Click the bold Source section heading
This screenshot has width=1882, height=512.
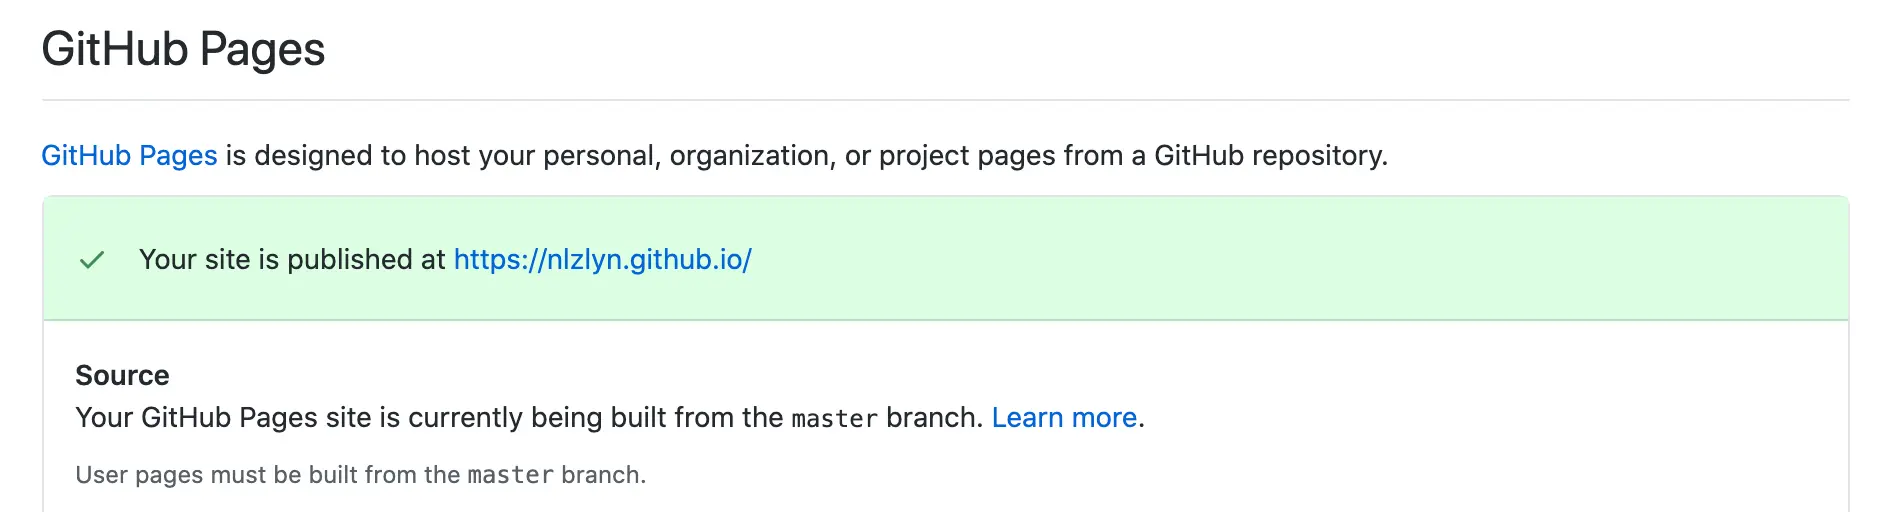click(122, 376)
